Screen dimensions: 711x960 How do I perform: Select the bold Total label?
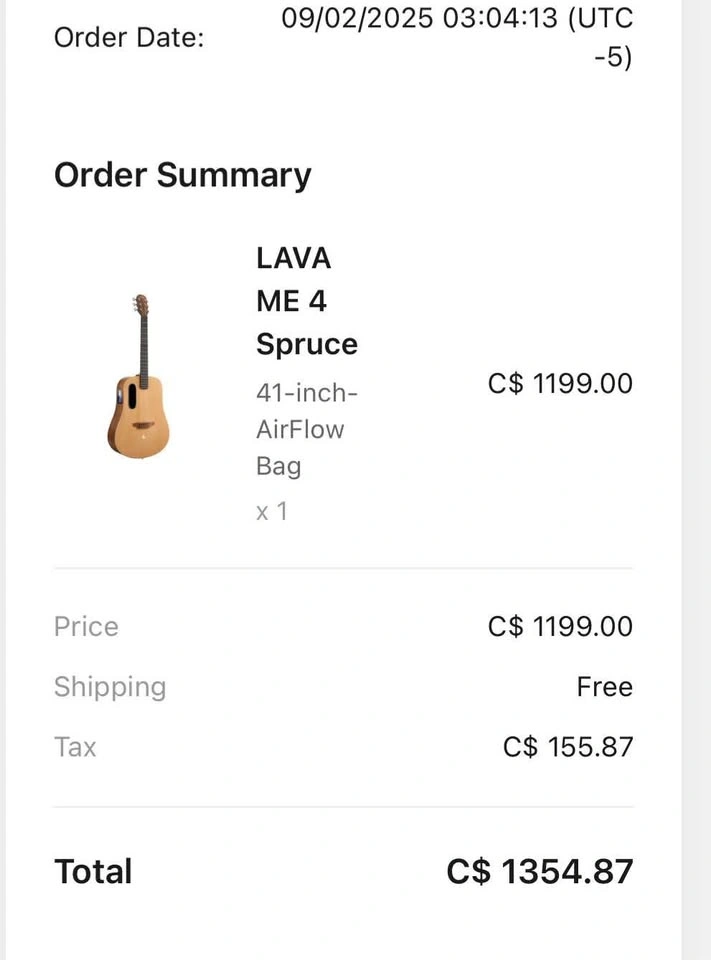(x=93, y=871)
